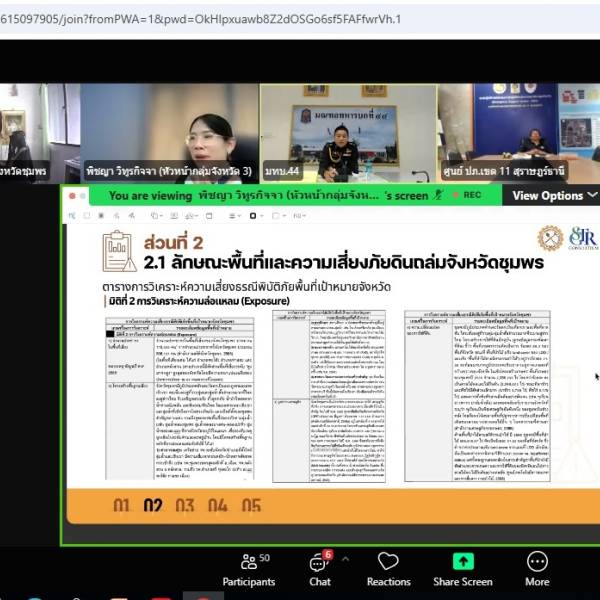Click the green 'You are viewing' banner

pyautogui.click(x=295, y=196)
